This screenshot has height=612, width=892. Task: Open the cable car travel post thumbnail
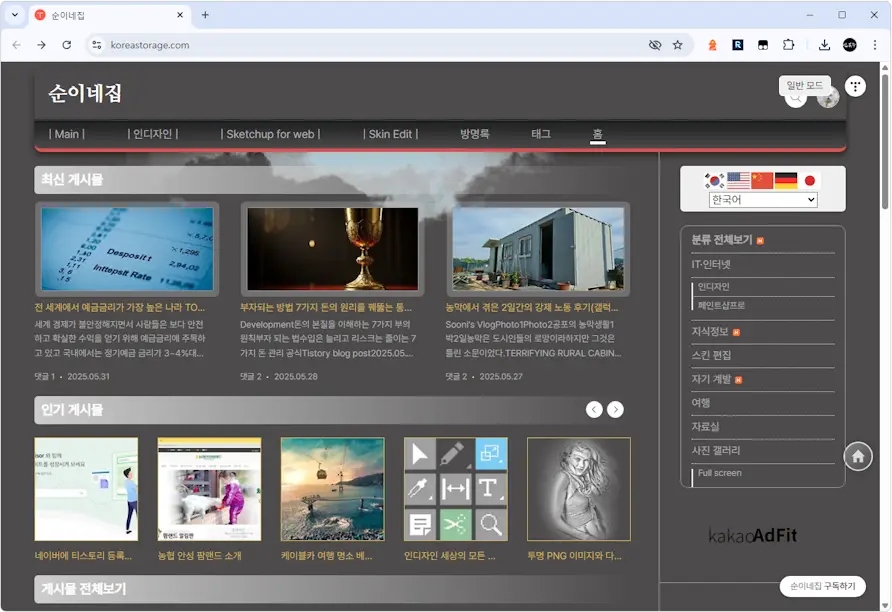tap(333, 489)
